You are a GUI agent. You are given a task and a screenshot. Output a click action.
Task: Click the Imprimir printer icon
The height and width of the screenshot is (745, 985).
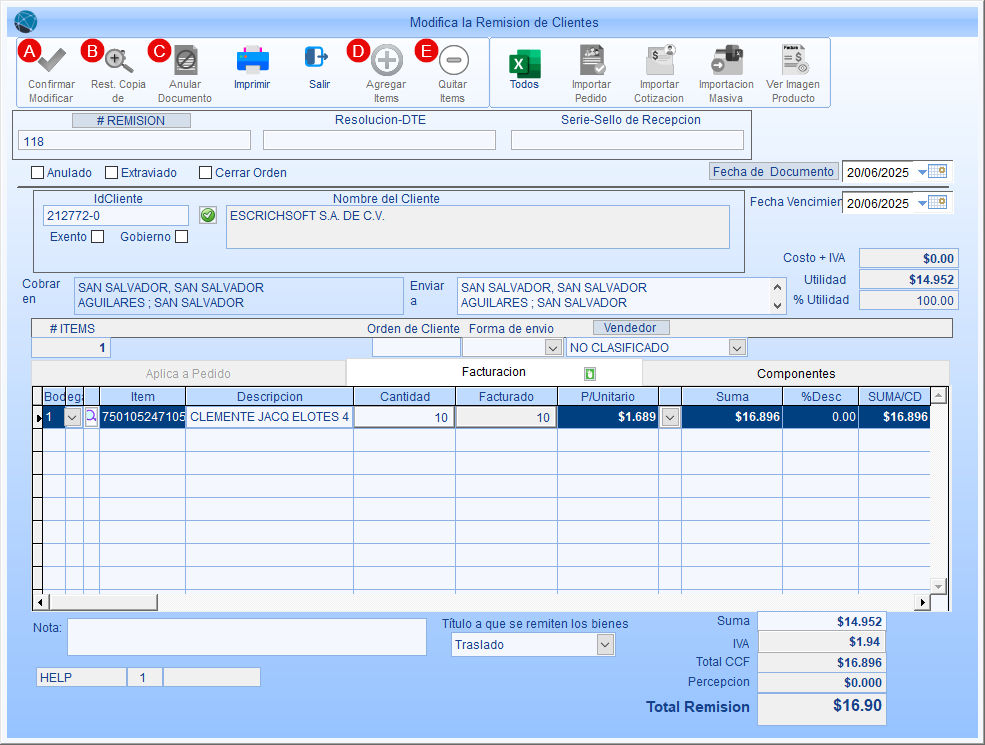252,61
